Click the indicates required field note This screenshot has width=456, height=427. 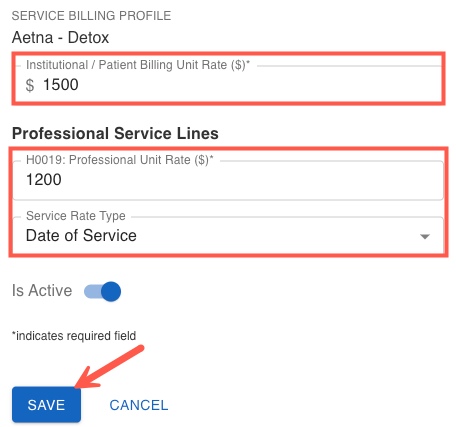pyautogui.click(x=74, y=336)
